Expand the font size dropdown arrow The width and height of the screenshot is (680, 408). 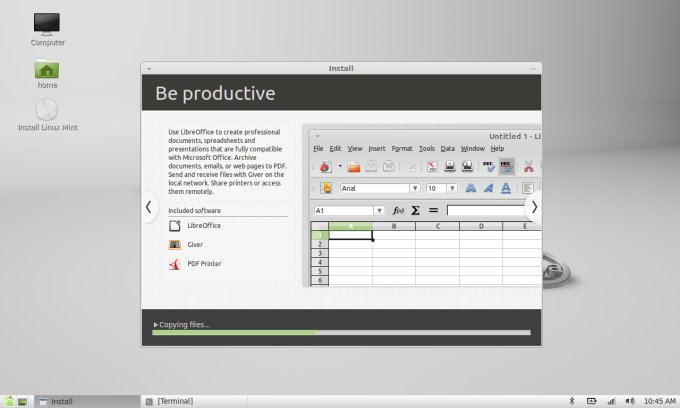[452, 188]
